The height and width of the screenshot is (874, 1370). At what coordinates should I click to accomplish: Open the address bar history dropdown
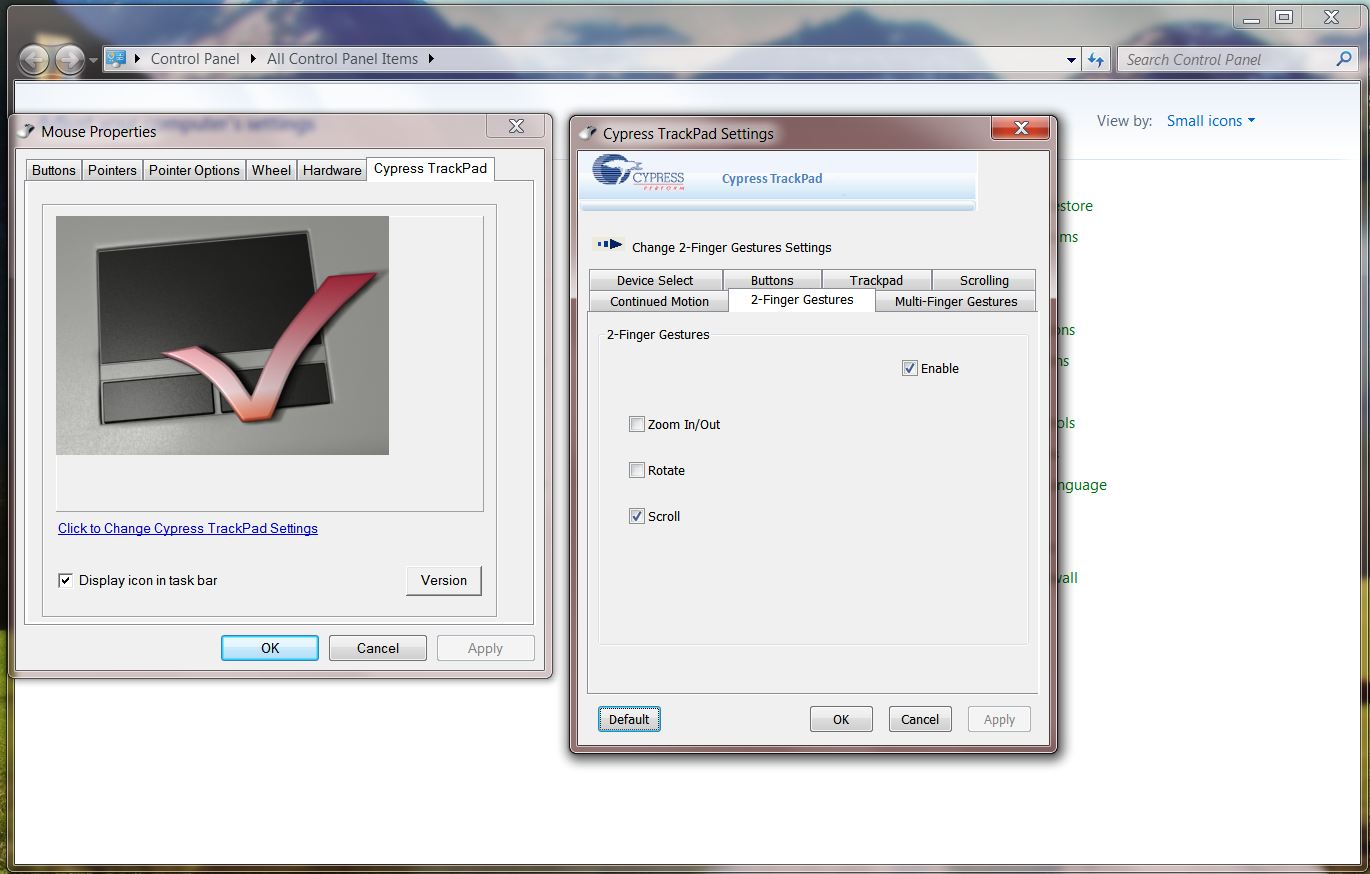coord(1071,59)
